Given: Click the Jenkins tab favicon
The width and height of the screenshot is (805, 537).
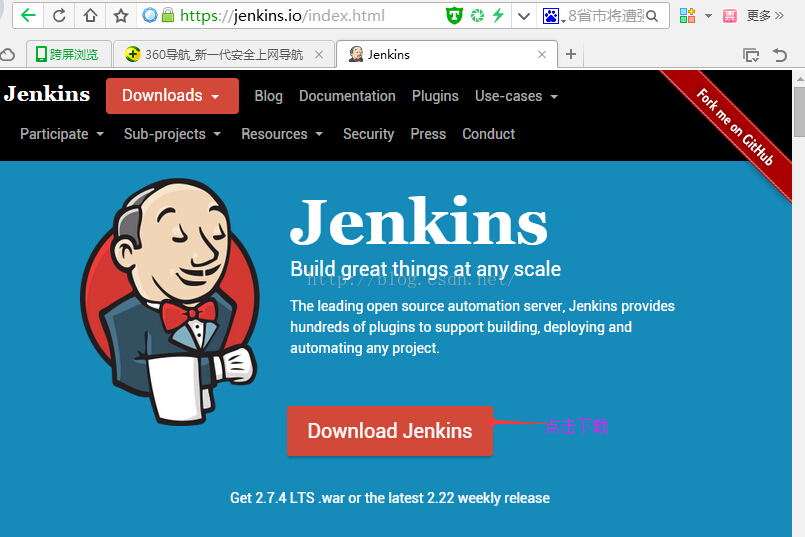Looking at the screenshot, I should (x=355, y=54).
